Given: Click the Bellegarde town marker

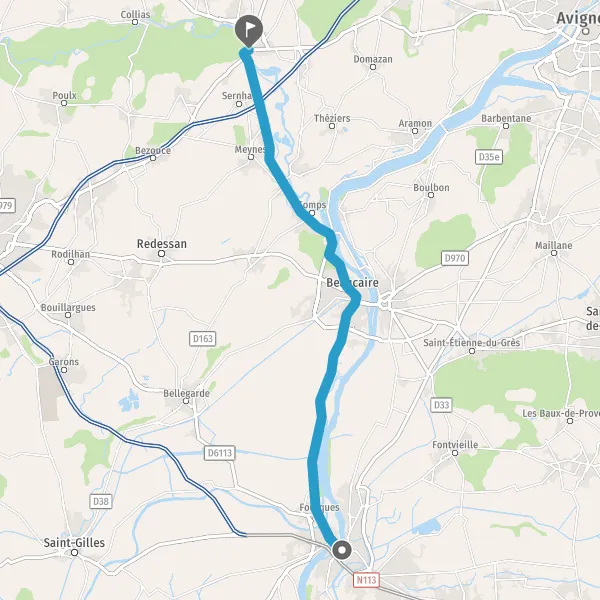Looking at the screenshot, I should 186,401.
